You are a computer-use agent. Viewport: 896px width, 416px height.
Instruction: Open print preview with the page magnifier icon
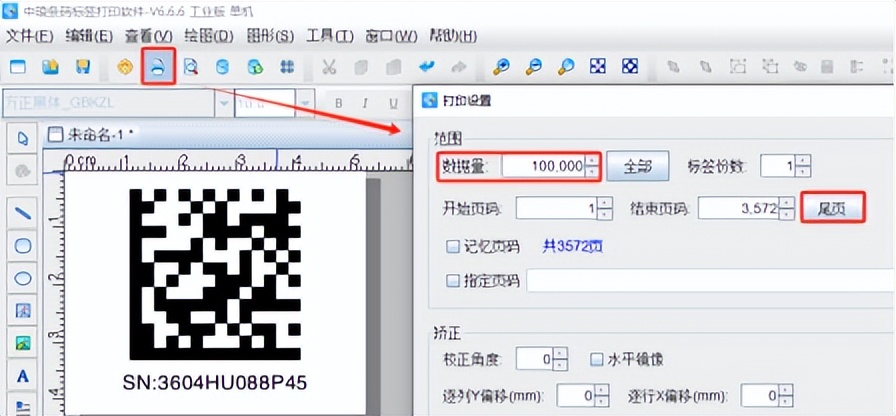[190, 67]
